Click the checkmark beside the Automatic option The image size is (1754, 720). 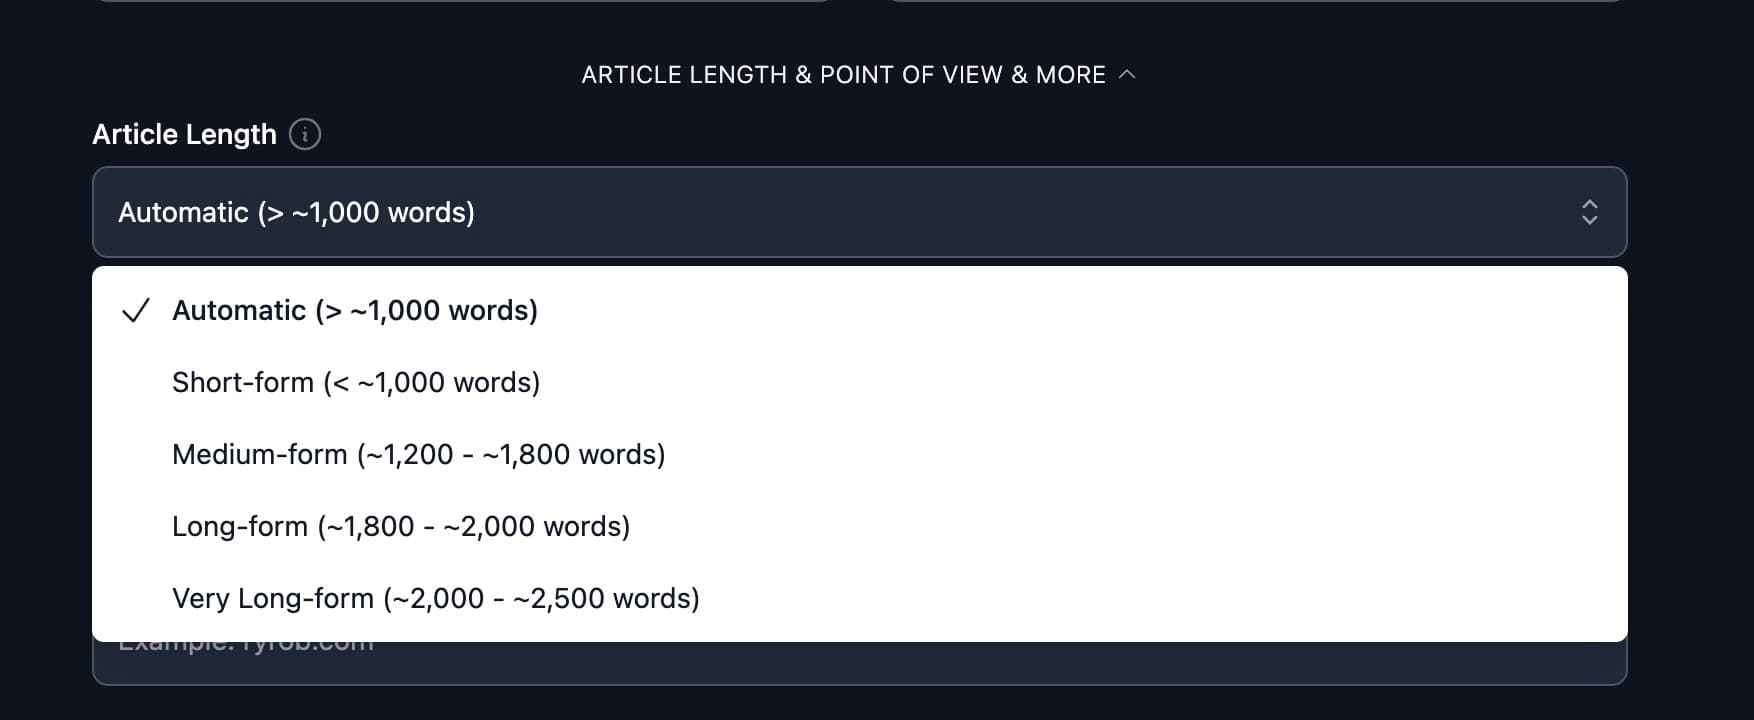pyautogui.click(x=138, y=311)
